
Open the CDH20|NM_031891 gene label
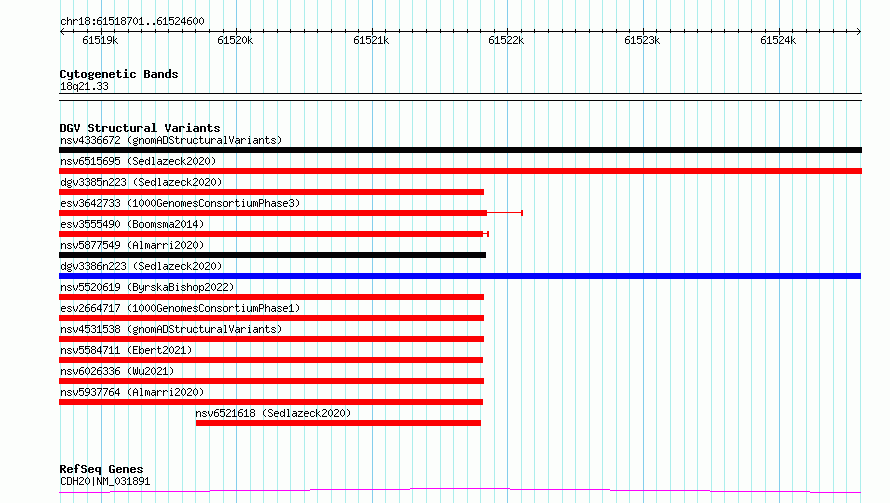[105, 481]
